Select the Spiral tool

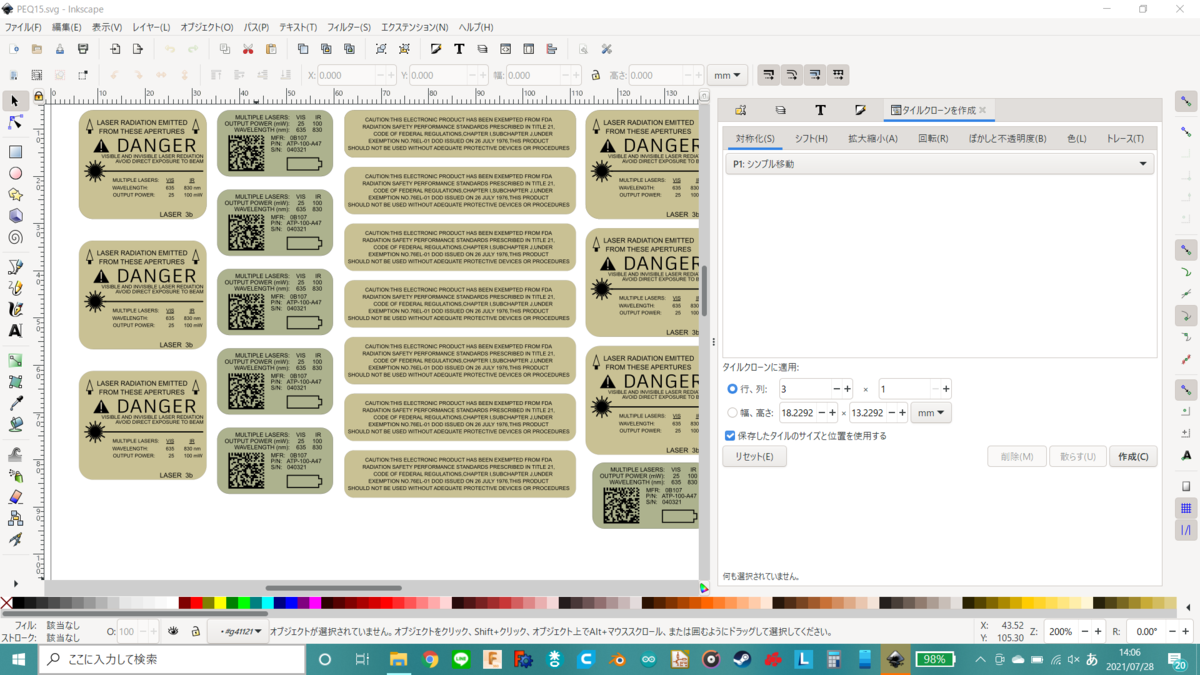point(15,238)
